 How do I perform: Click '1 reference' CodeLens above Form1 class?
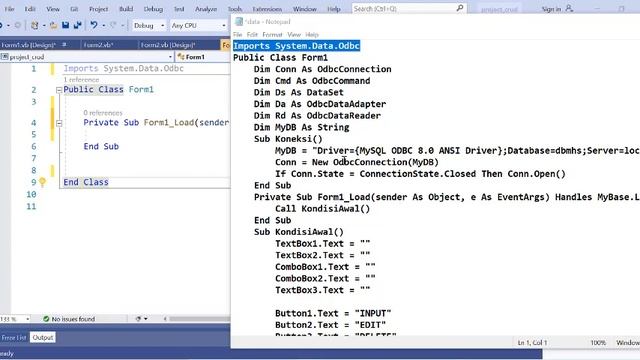[81, 80]
